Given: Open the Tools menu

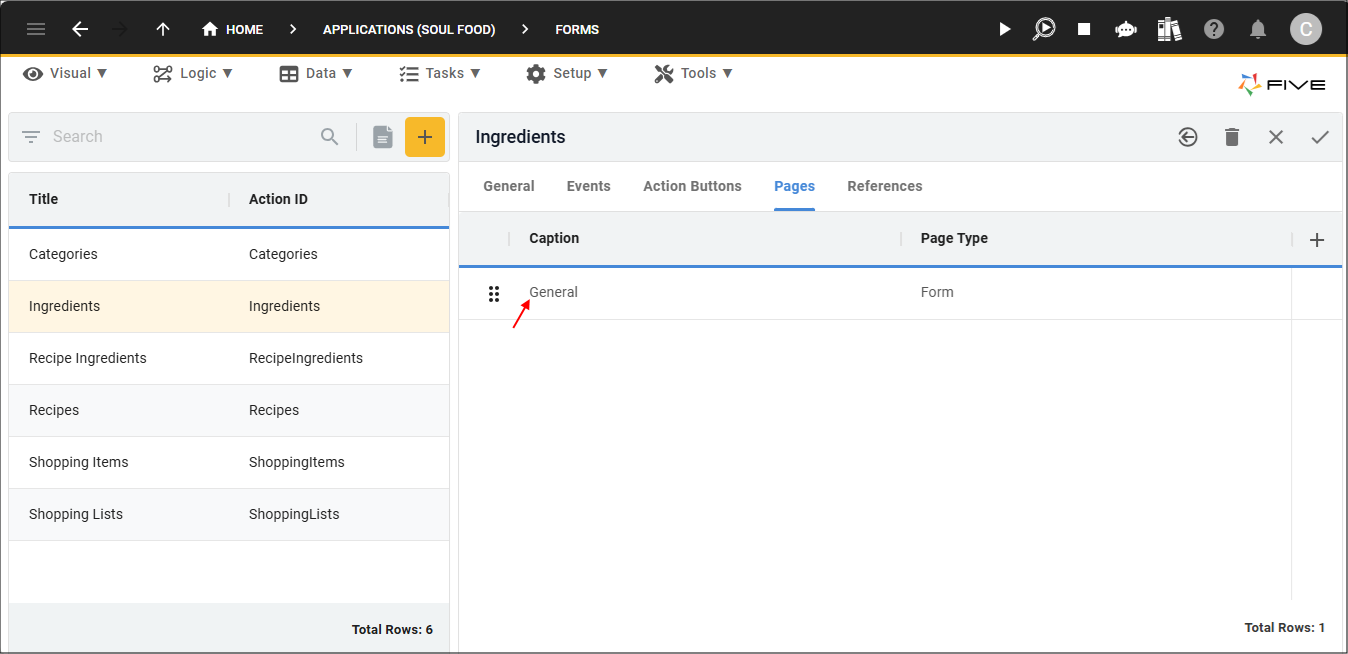Looking at the screenshot, I should [x=693, y=73].
